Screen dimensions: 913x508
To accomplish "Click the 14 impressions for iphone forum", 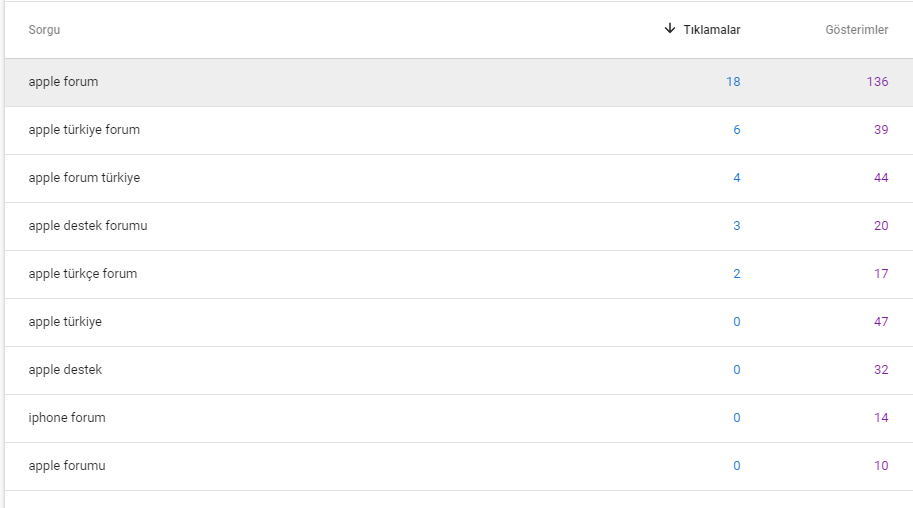I will (x=881, y=418).
